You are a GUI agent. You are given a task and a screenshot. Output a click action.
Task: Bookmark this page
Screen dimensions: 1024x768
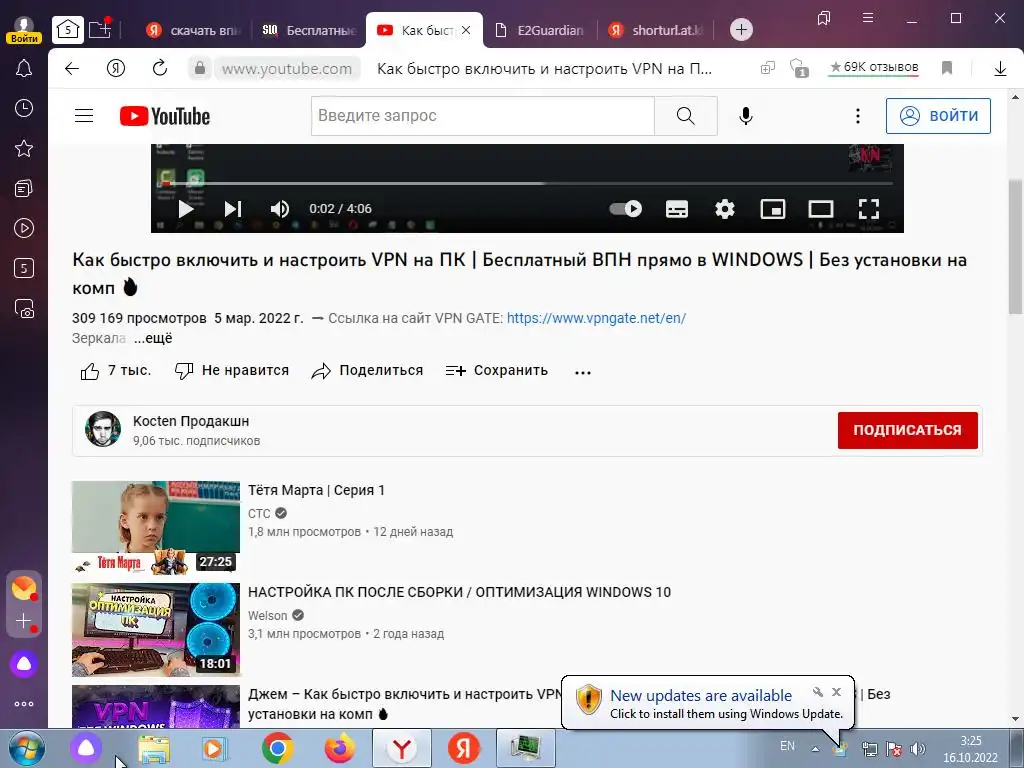[946, 68]
